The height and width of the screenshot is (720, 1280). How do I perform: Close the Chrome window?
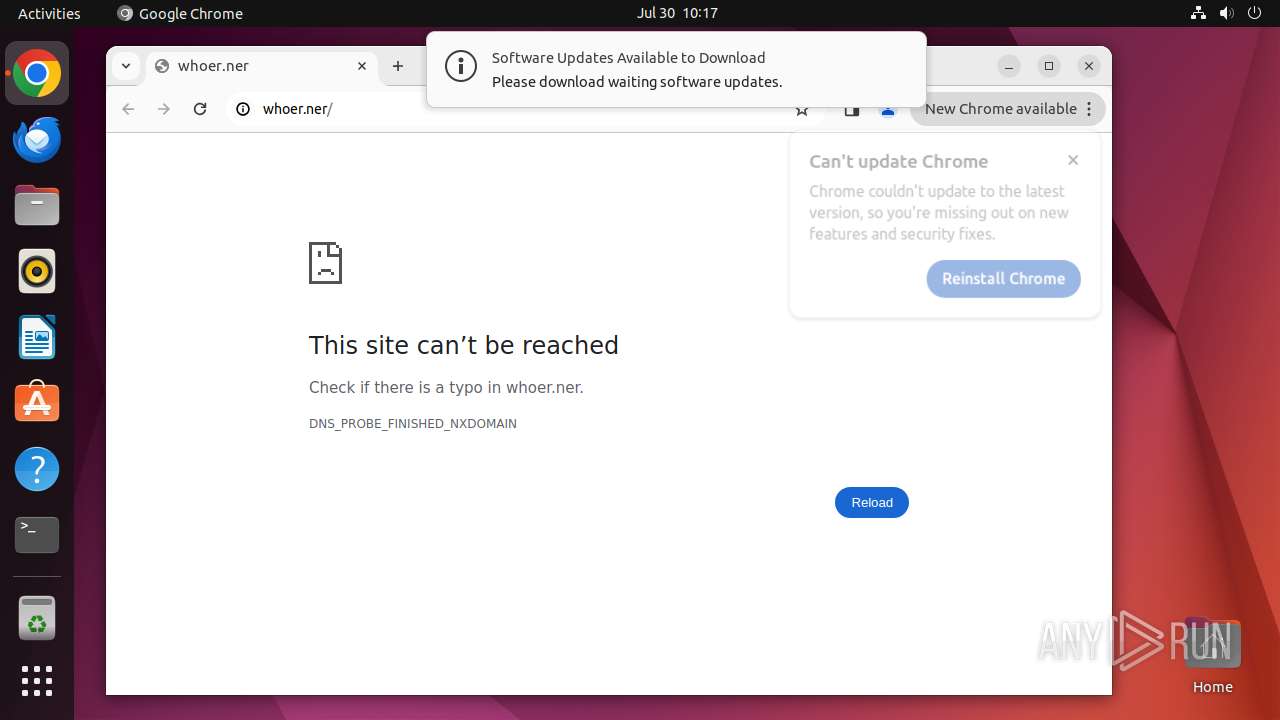[x=1089, y=66]
